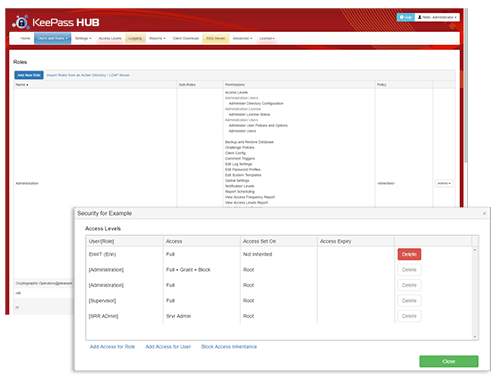Click access list scrollbar down arrow
Image resolution: width=500 pixels, height=379 pixels.
[x=475, y=337]
